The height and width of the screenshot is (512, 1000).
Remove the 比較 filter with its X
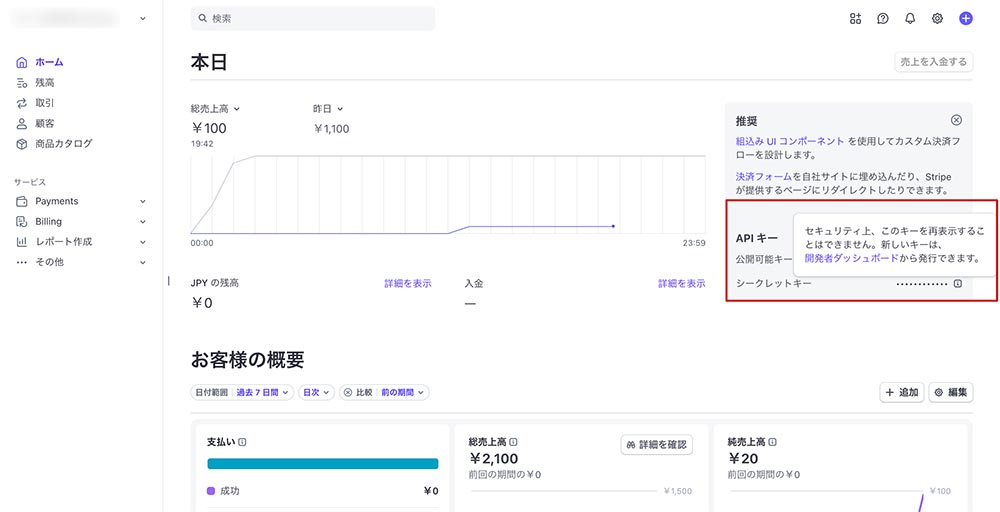(348, 393)
